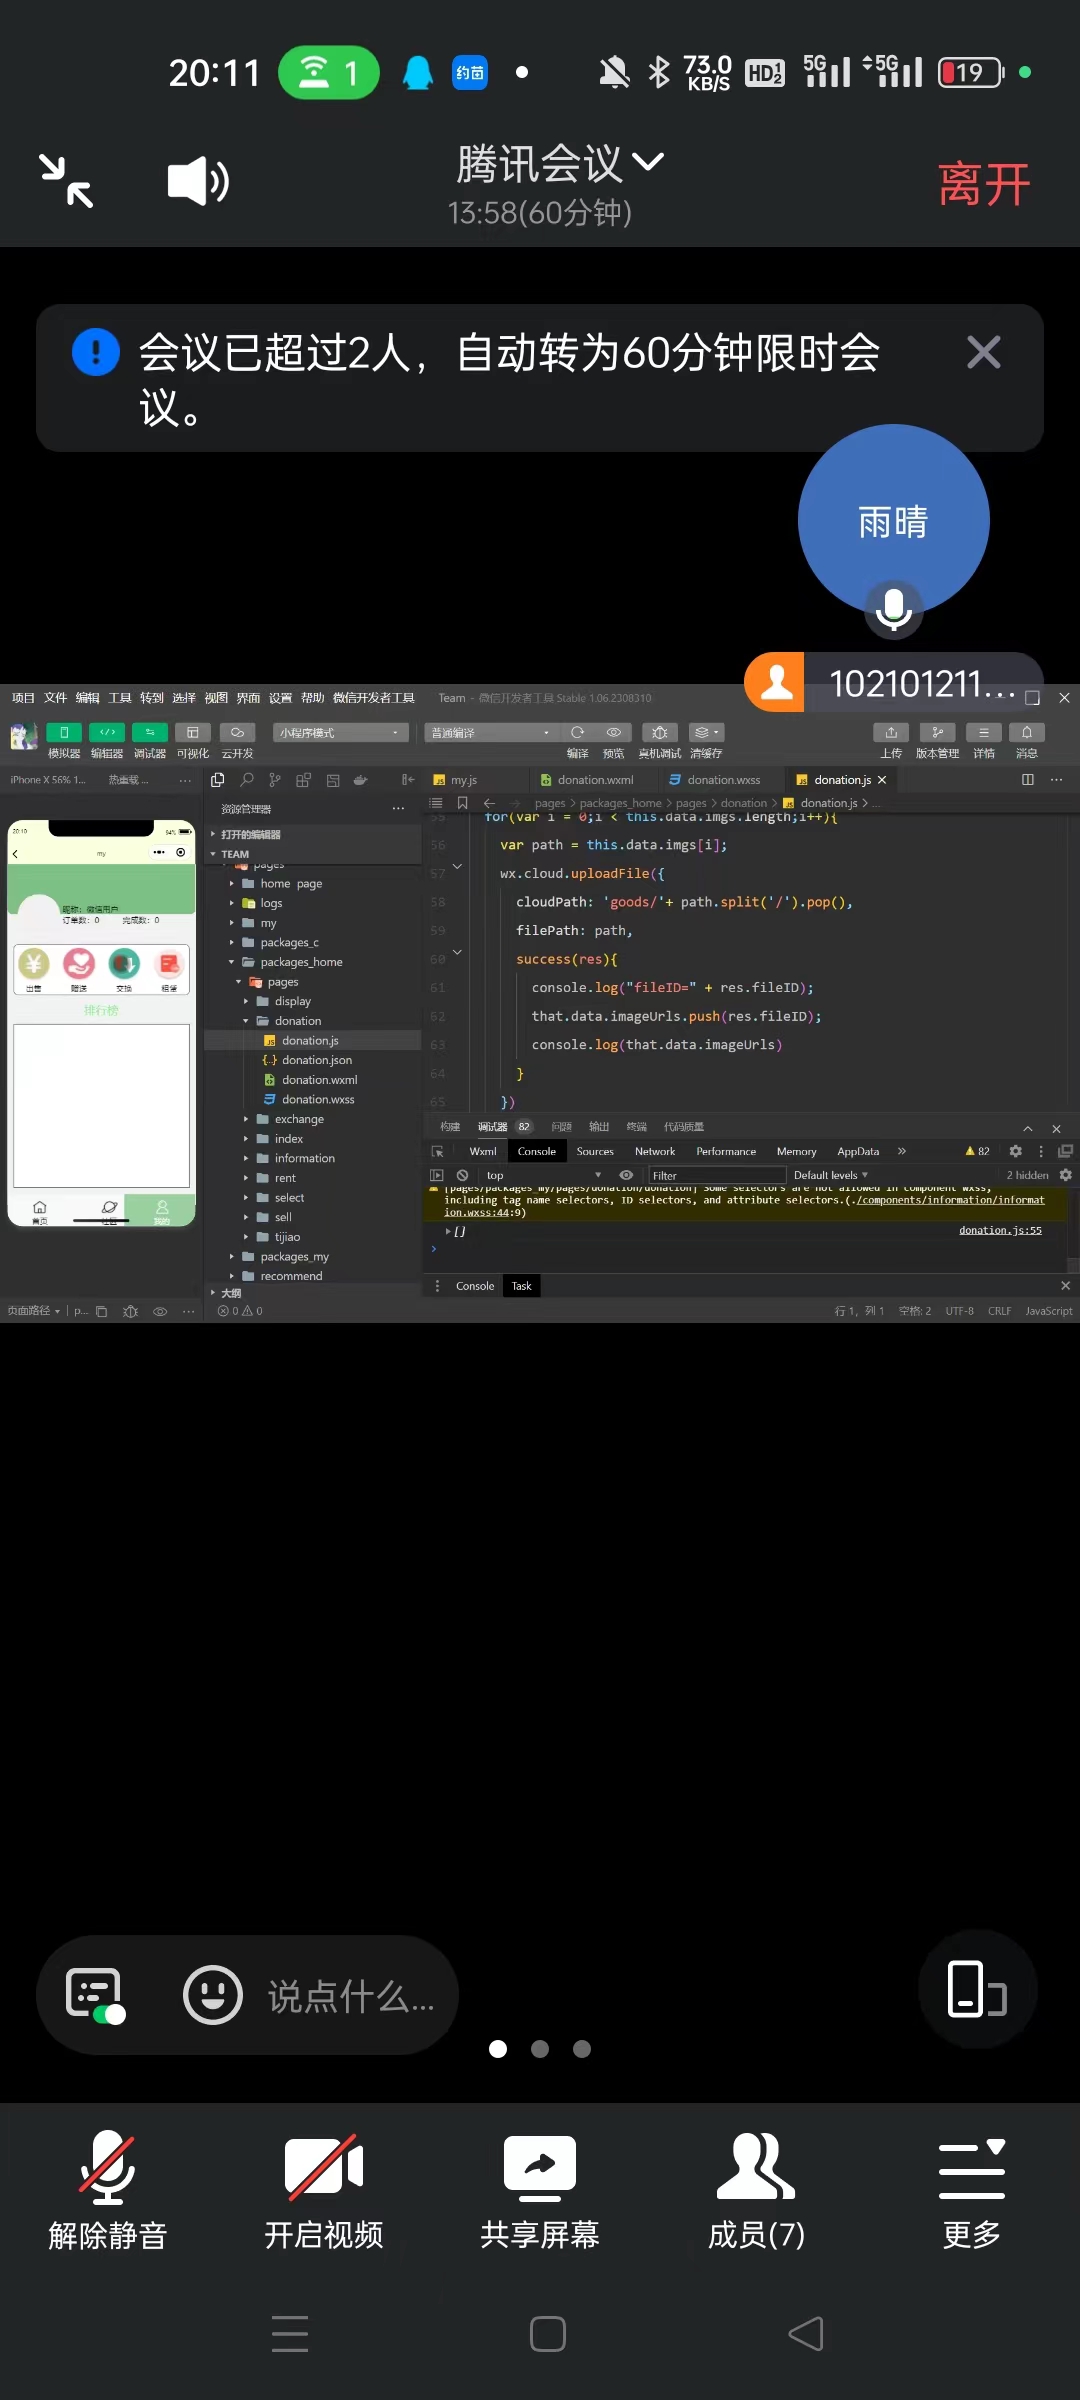This screenshot has width=1080, height=2400.
Task: Unmute the microphone
Action: 108,2192
